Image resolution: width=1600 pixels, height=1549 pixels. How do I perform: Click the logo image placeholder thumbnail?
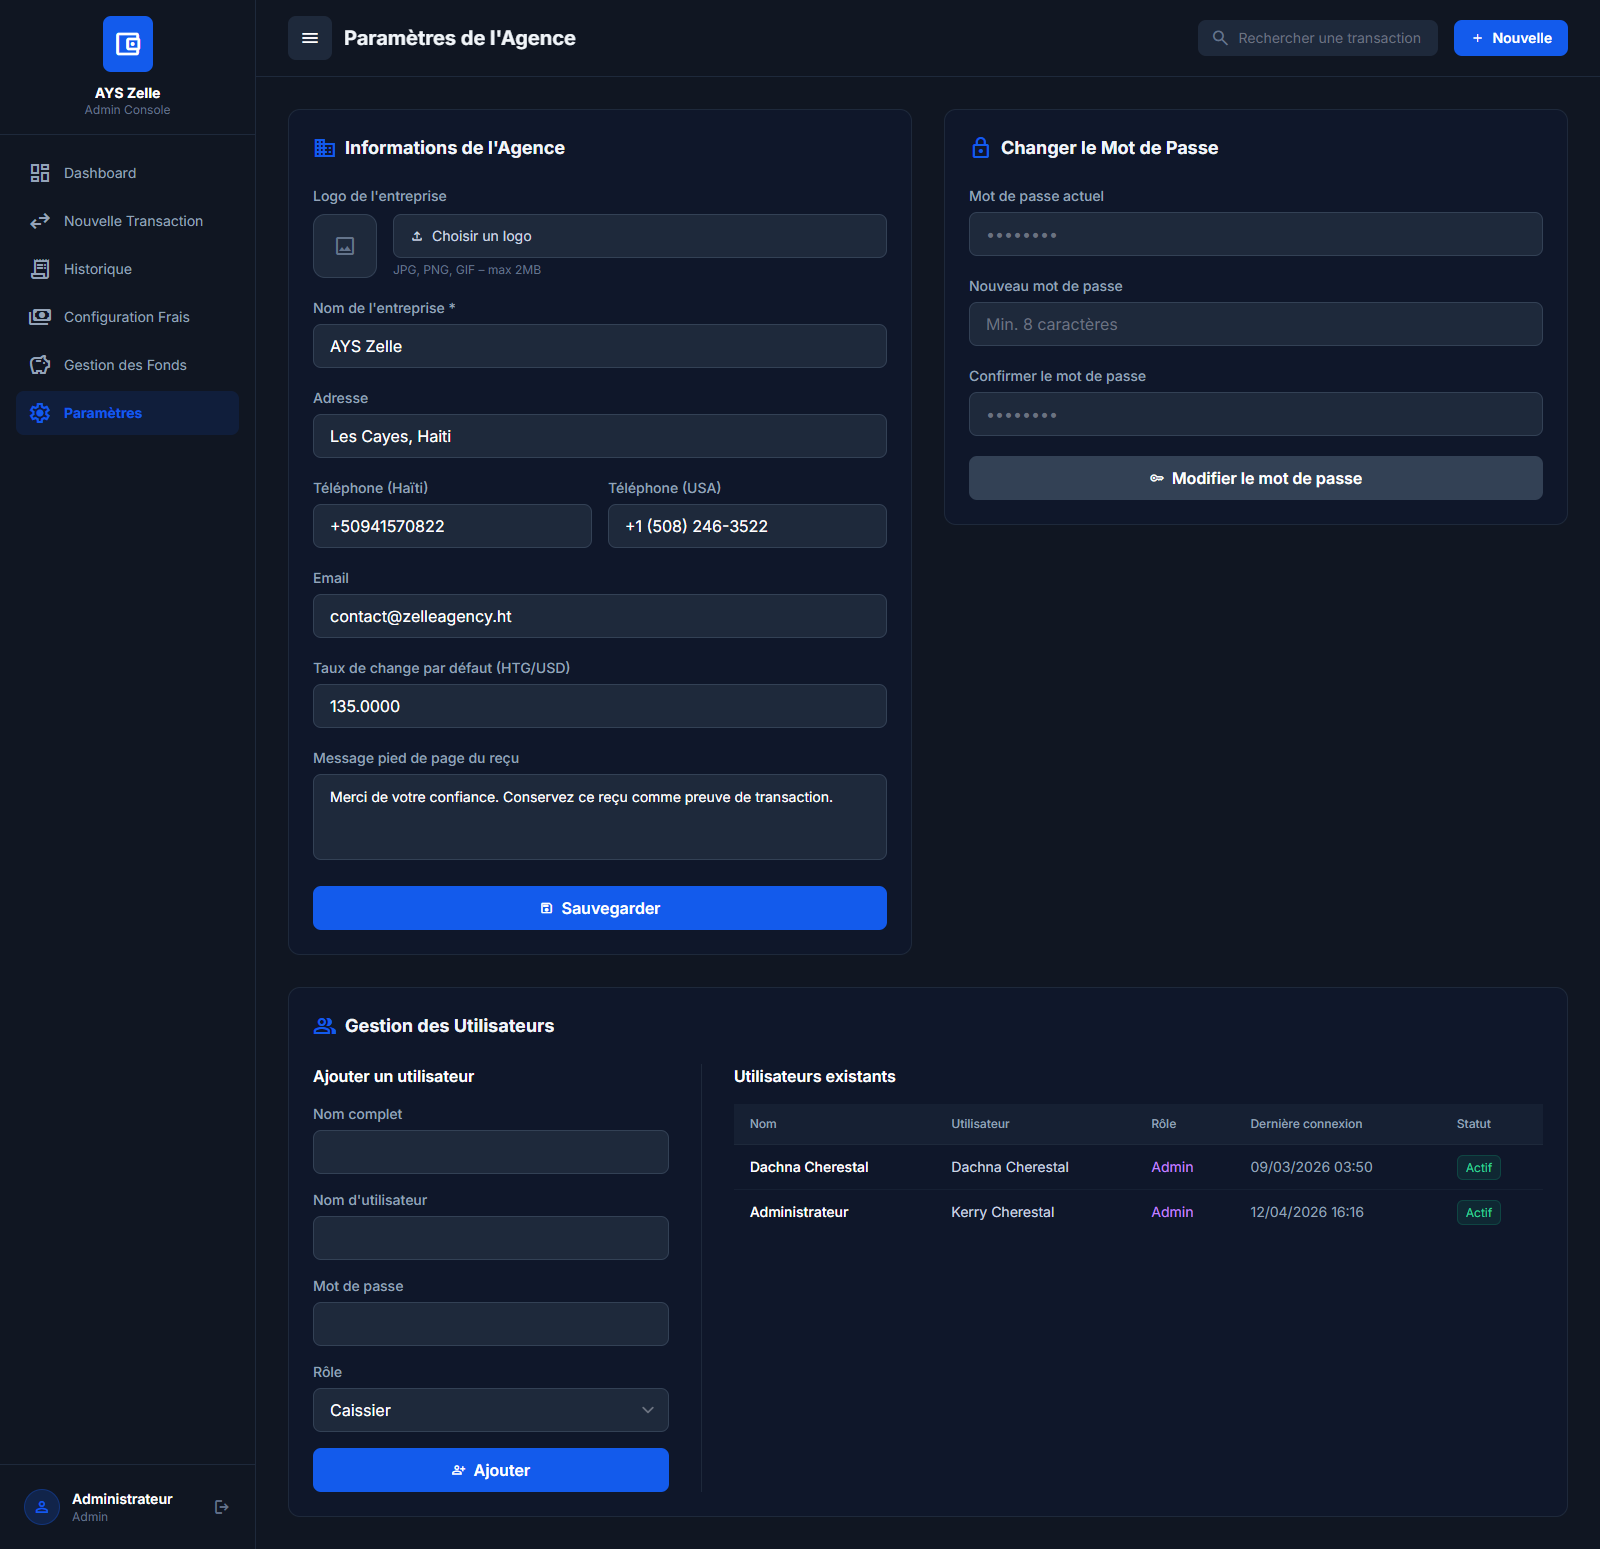[345, 246]
